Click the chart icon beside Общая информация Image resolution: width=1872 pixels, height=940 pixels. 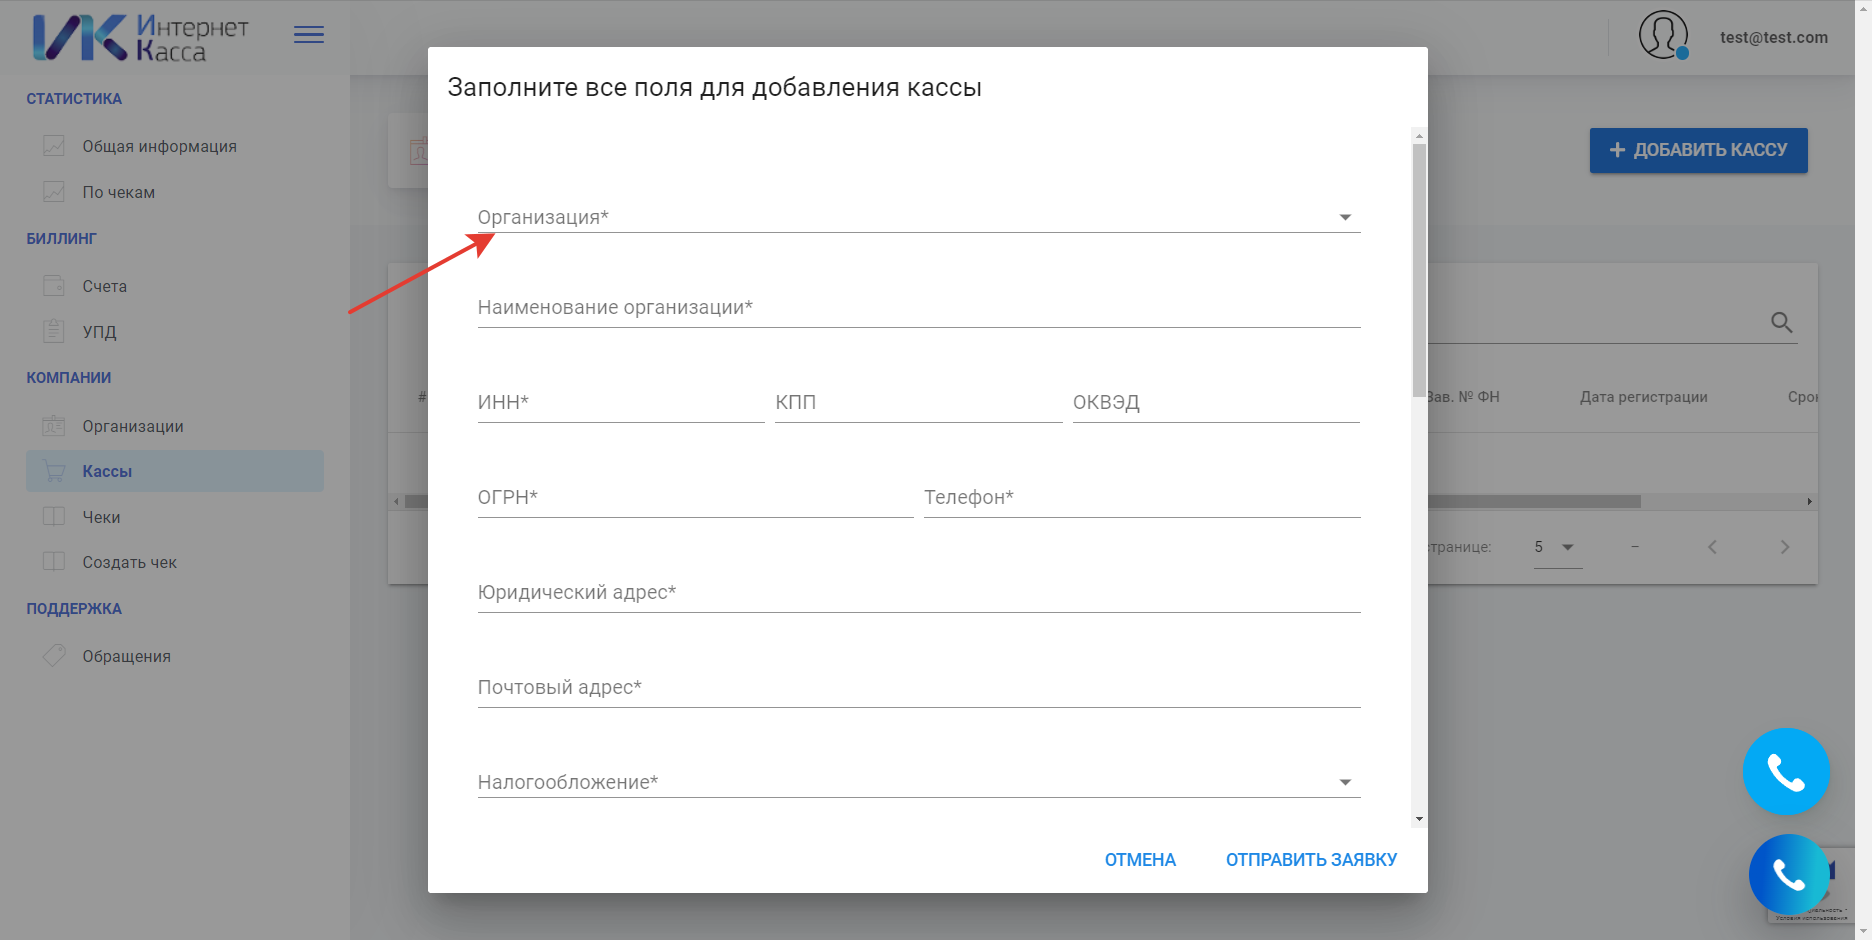(x=54, y=146)
